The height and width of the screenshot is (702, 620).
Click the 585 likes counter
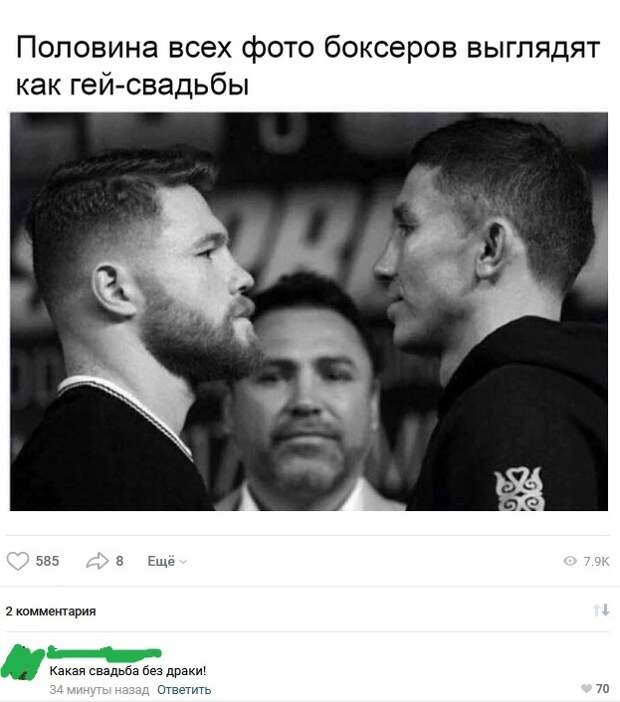coord(47,561)
